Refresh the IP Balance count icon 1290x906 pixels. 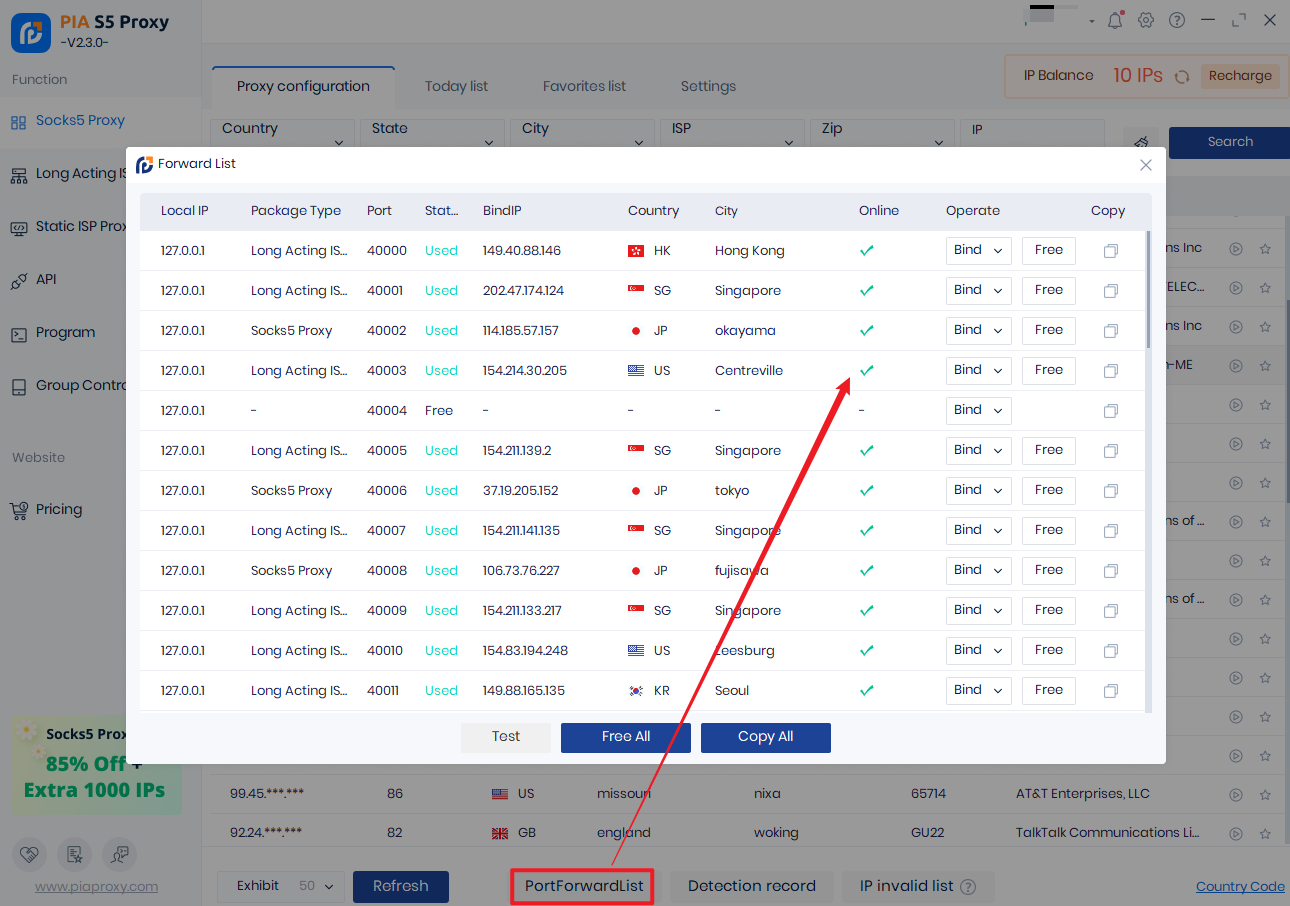pyautogui.click(x=1182, y=76)
